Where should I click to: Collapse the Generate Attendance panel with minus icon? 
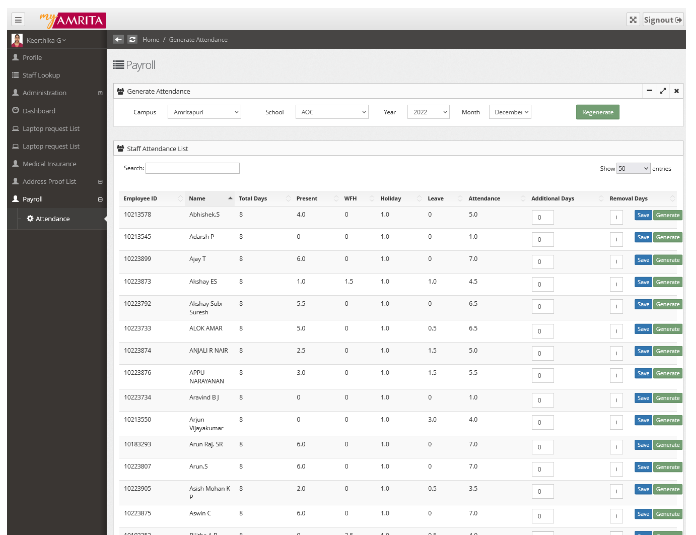click(x=649, y=91)
